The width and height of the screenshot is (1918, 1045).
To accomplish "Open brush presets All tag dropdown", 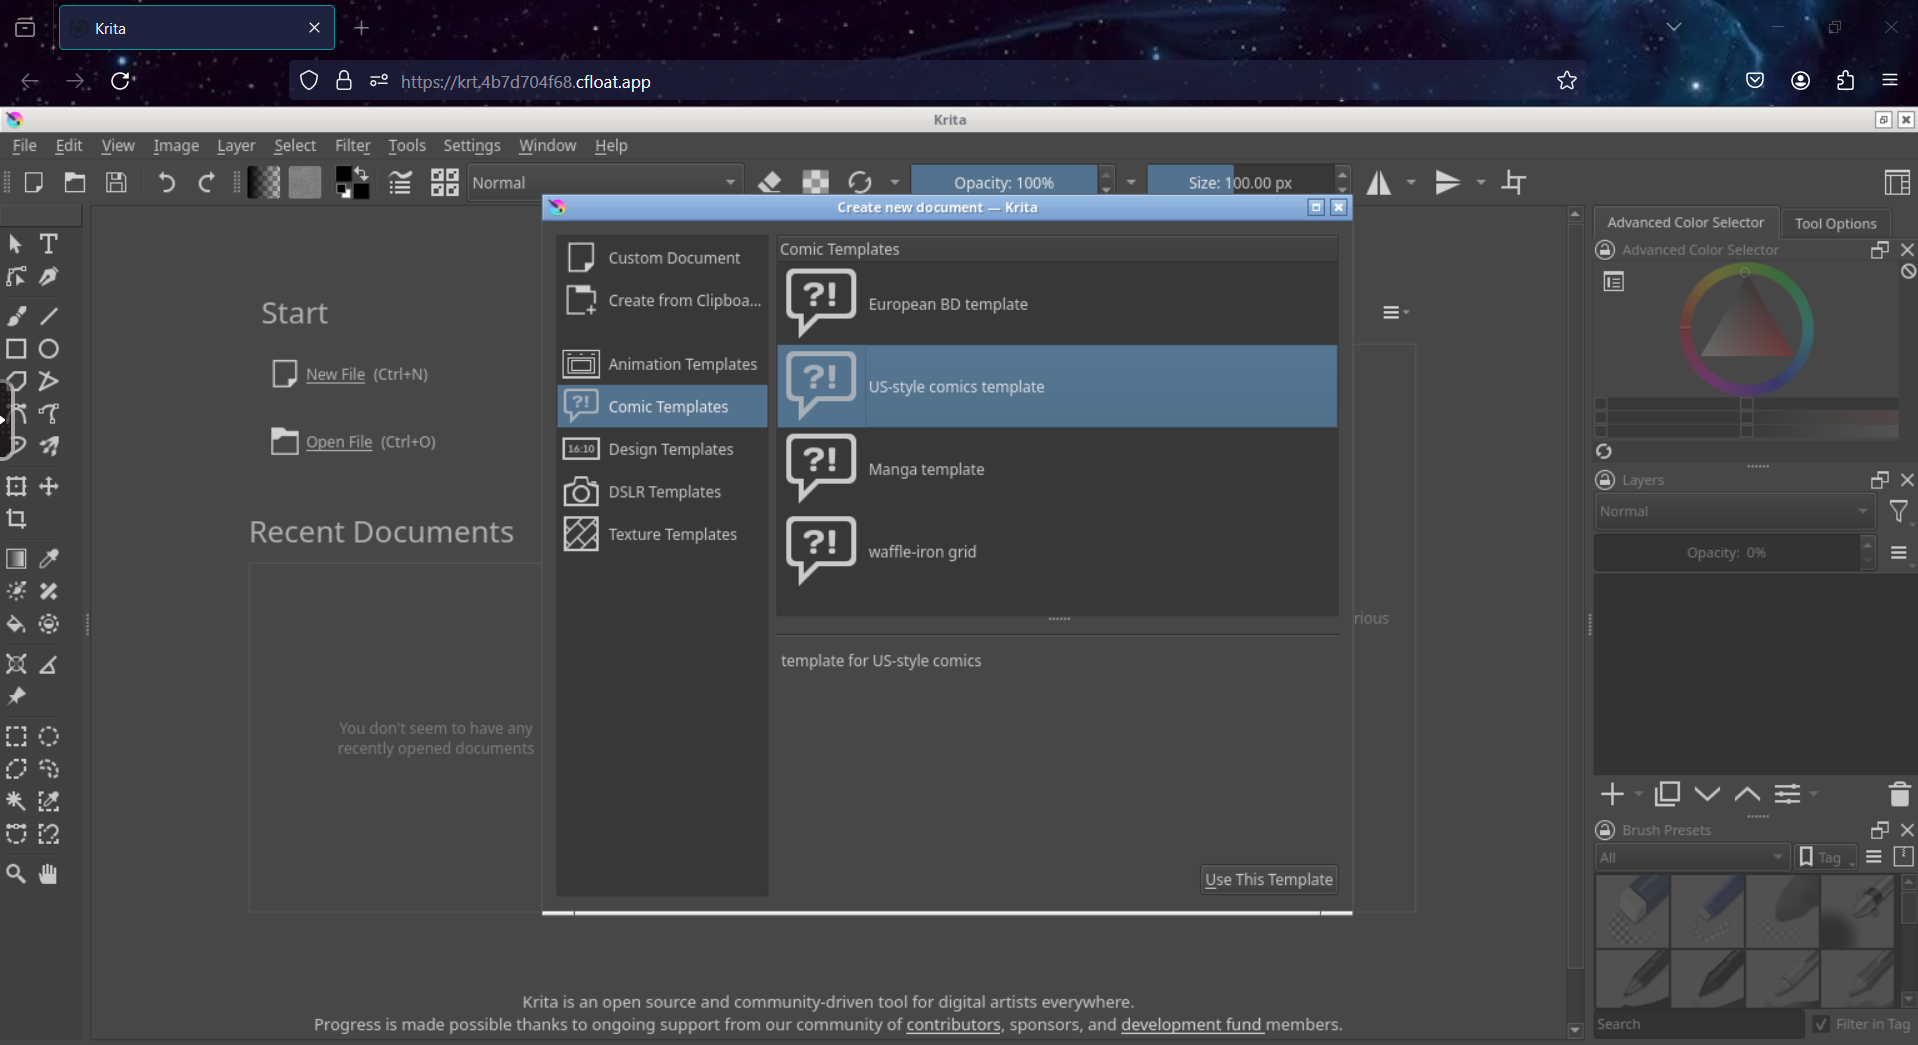I will click(1691, 858).
